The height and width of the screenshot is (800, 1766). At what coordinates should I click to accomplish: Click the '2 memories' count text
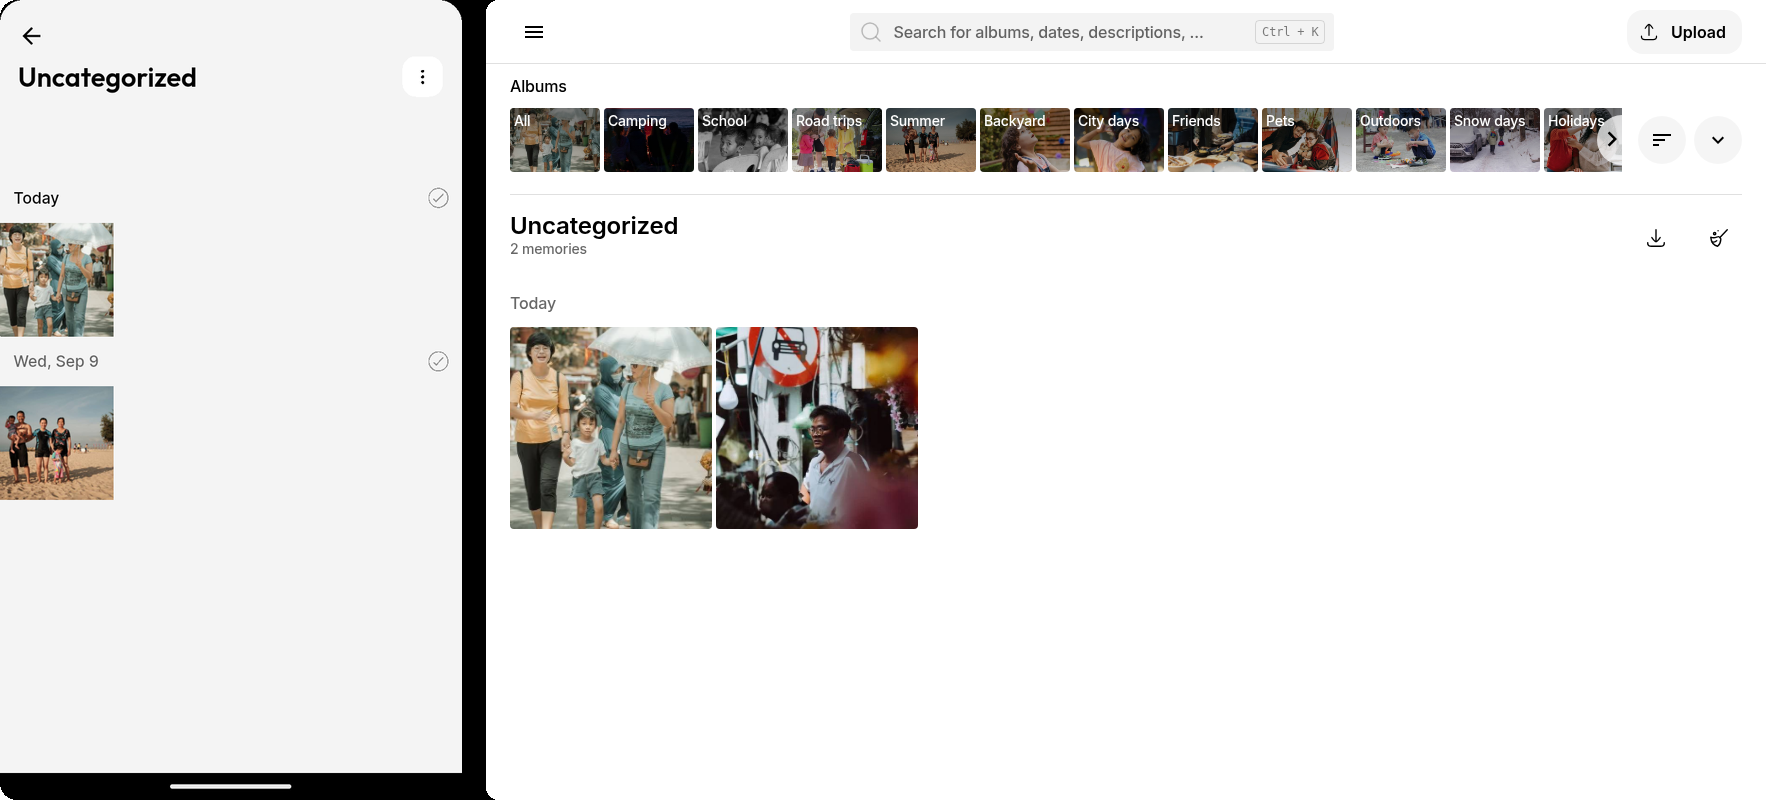[x=548, y=249]
